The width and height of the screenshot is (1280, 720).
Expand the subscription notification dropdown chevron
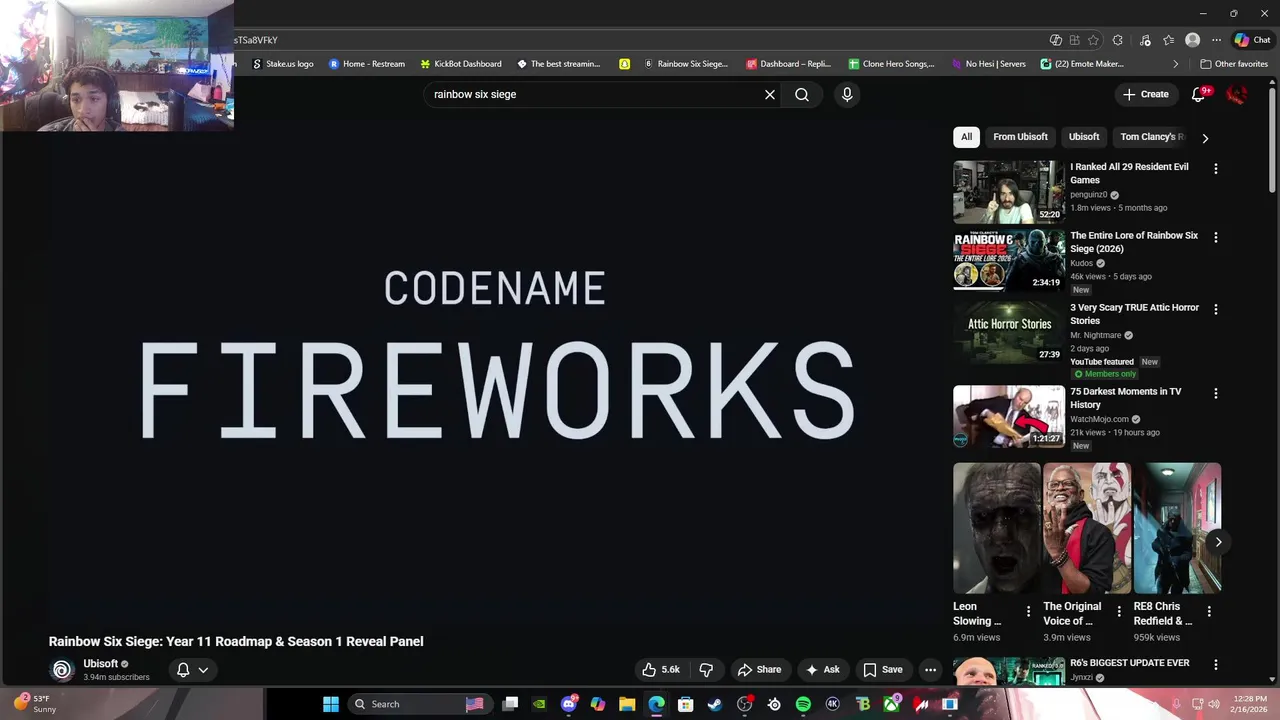[x=203, y=670]
